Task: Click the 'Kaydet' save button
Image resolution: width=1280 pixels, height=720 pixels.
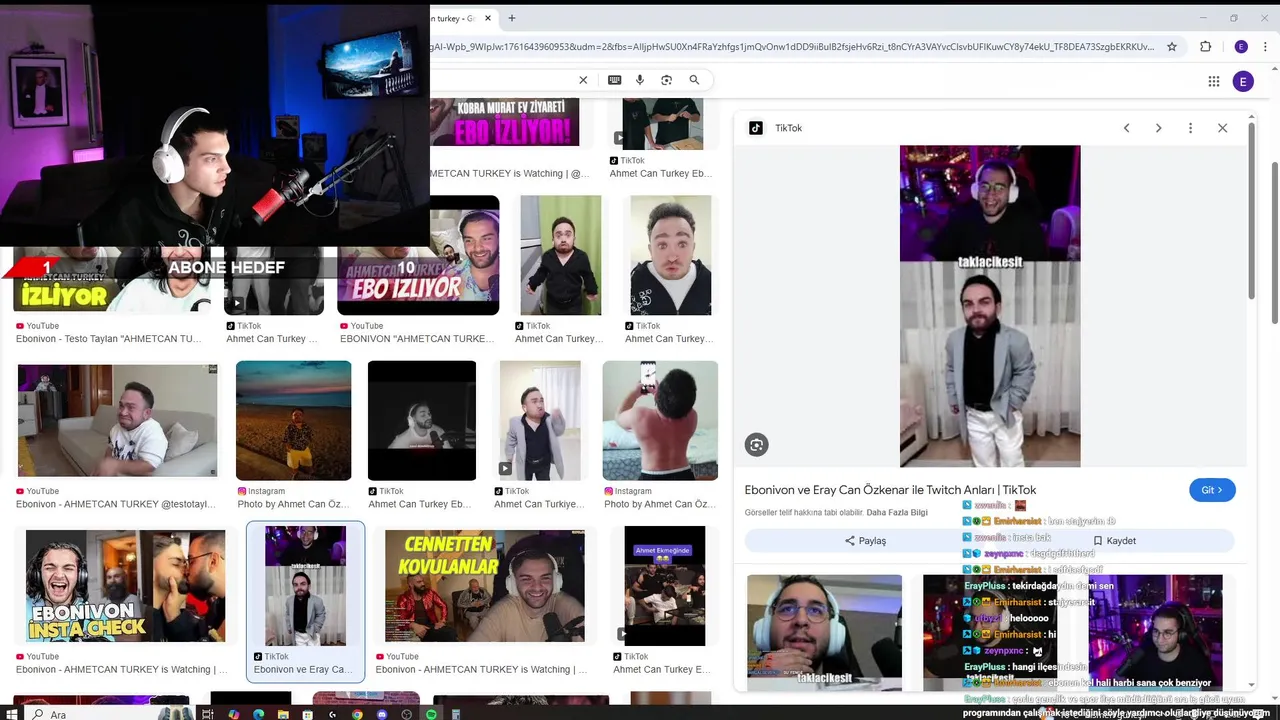Action: (x=1114, y=541)
